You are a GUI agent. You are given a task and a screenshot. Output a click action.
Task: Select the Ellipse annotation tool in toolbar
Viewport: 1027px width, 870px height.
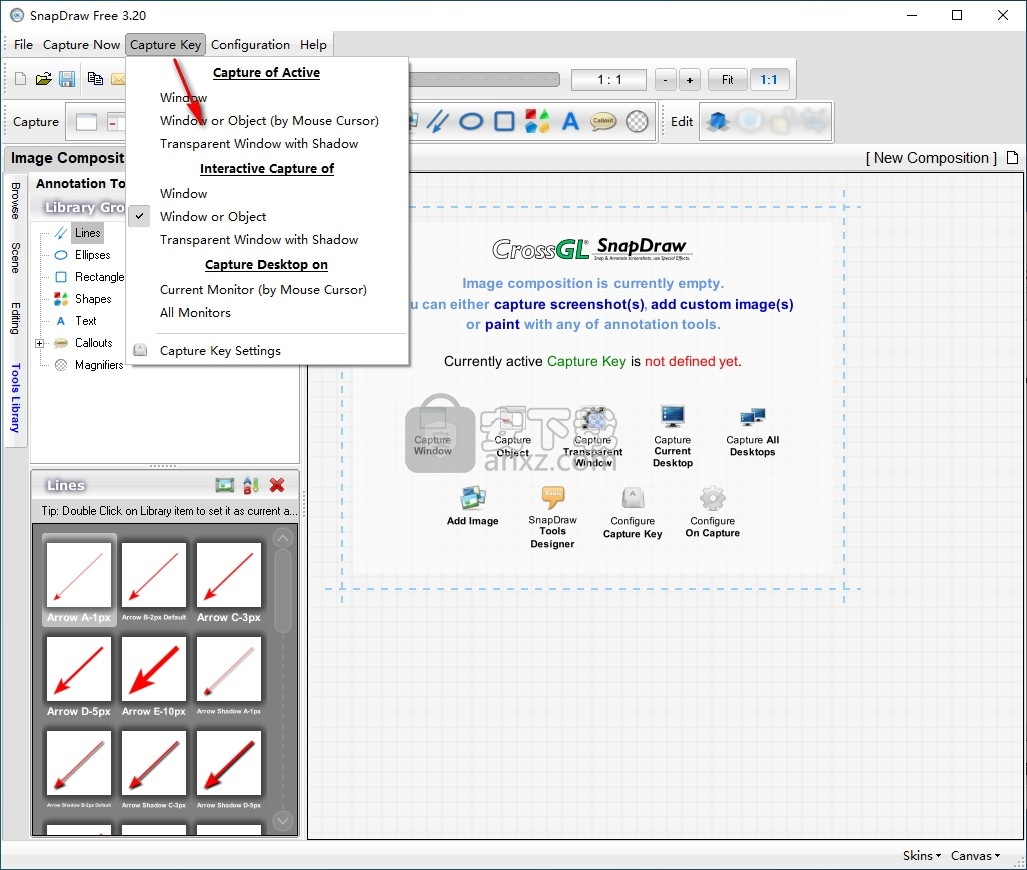pos(471,121)
